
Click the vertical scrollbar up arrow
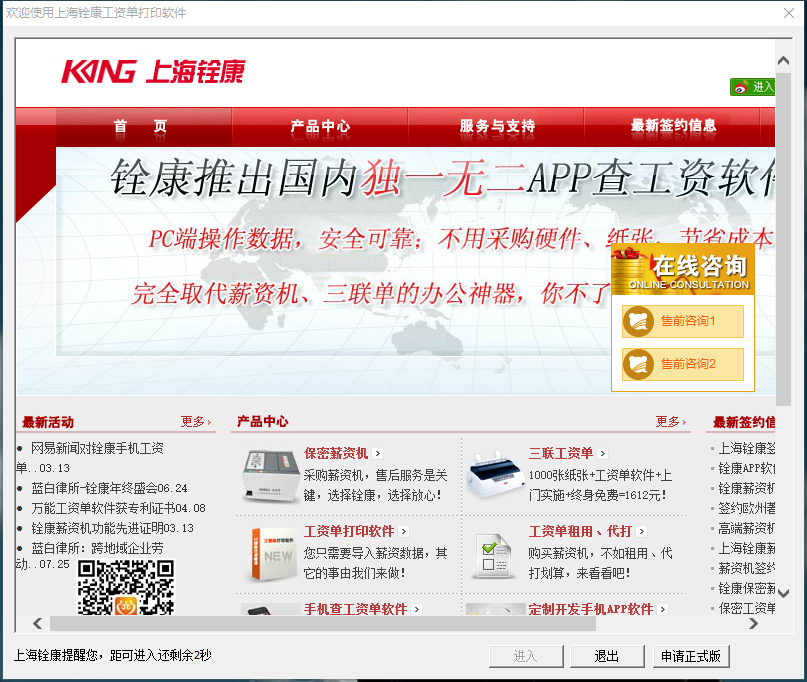tap(783, 61)
